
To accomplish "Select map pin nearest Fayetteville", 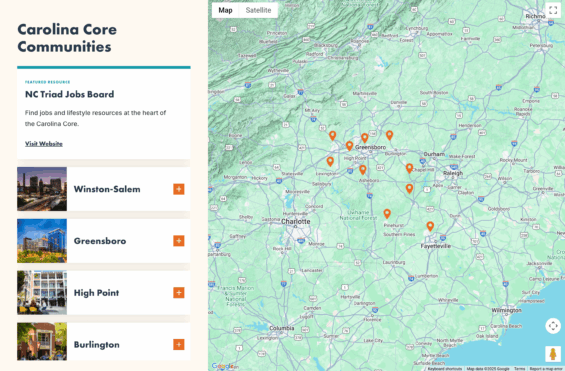I will (430, 226).
